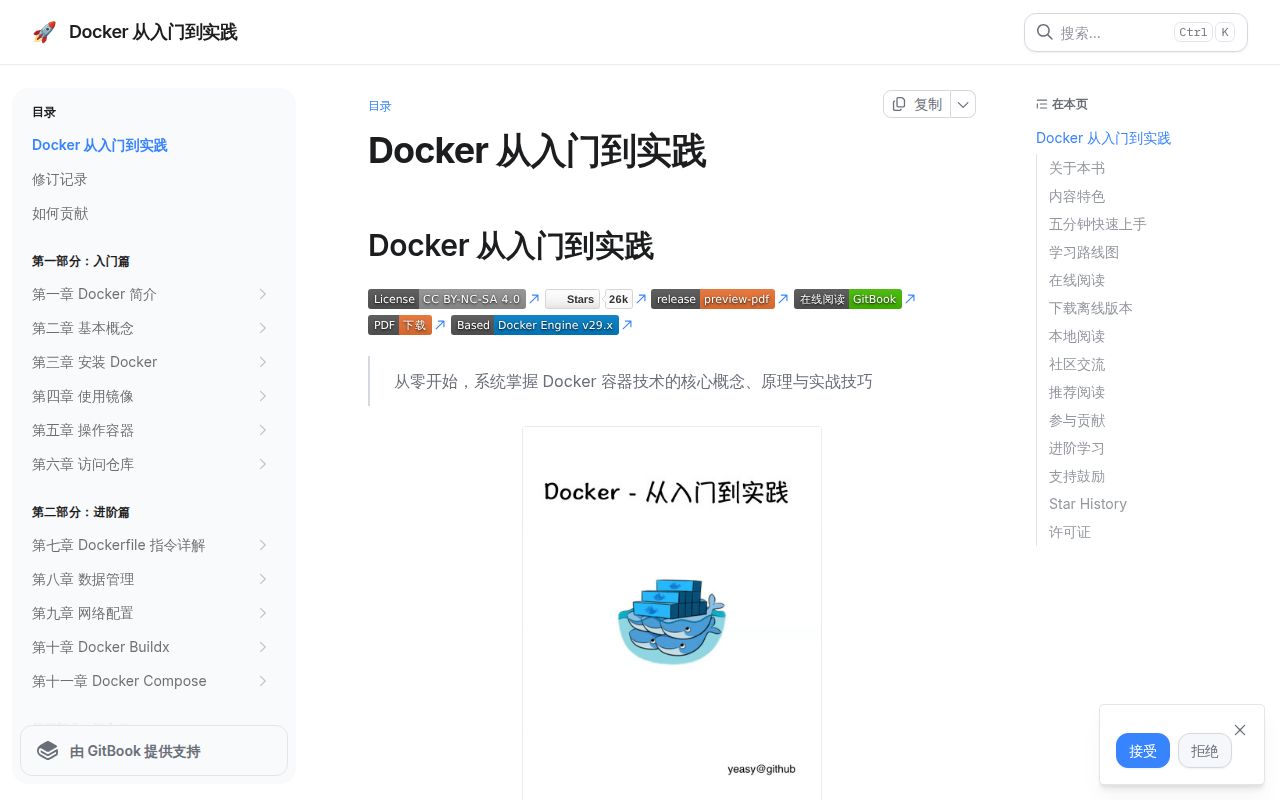Jump to 关于本书 section
Viewport: 1280px width, 800px height.
tap(1077, 168)
